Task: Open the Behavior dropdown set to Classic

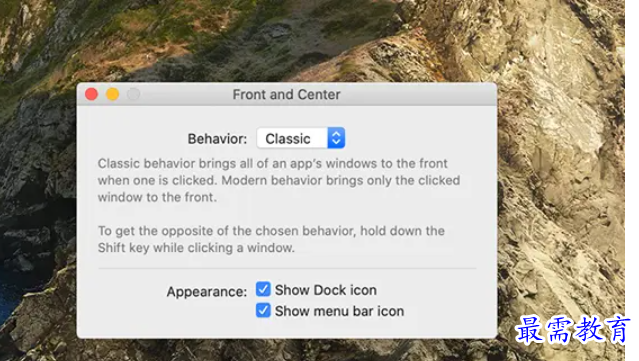Action: pos(301,138)
